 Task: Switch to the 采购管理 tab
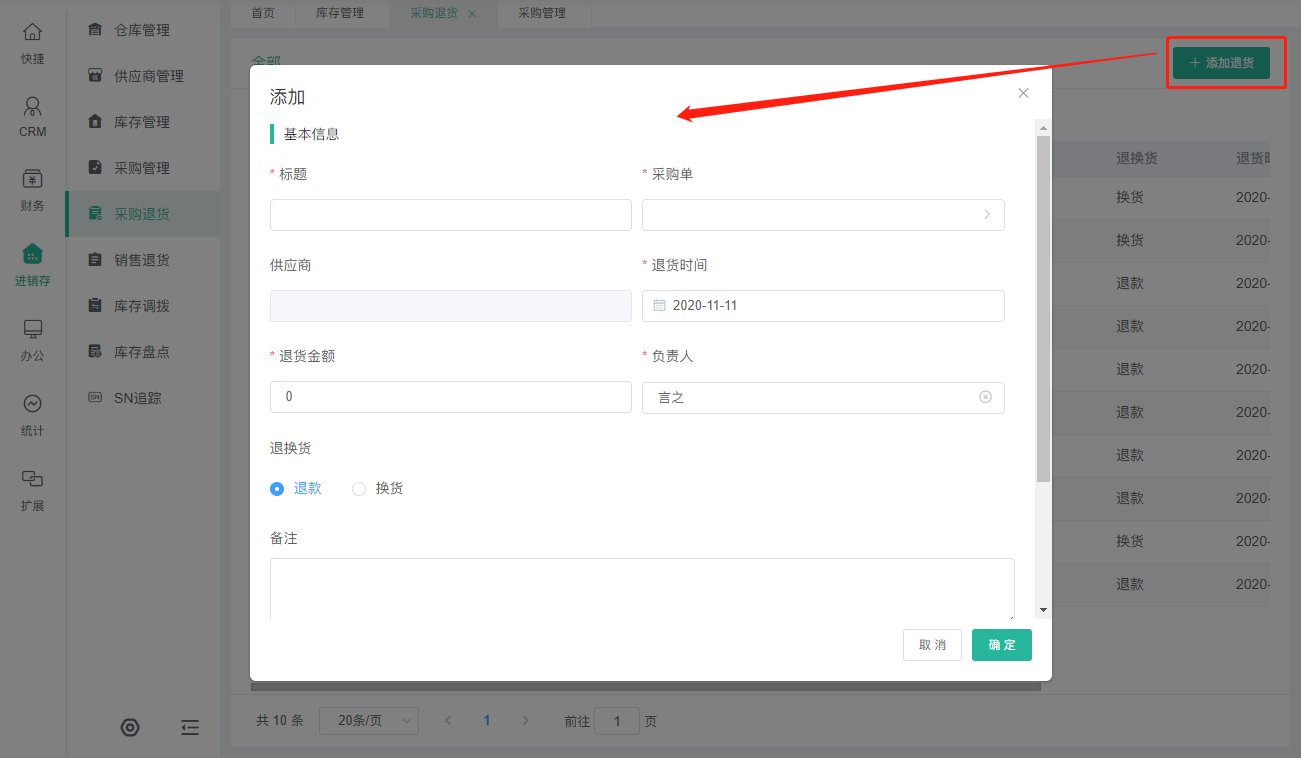[542, 13]
